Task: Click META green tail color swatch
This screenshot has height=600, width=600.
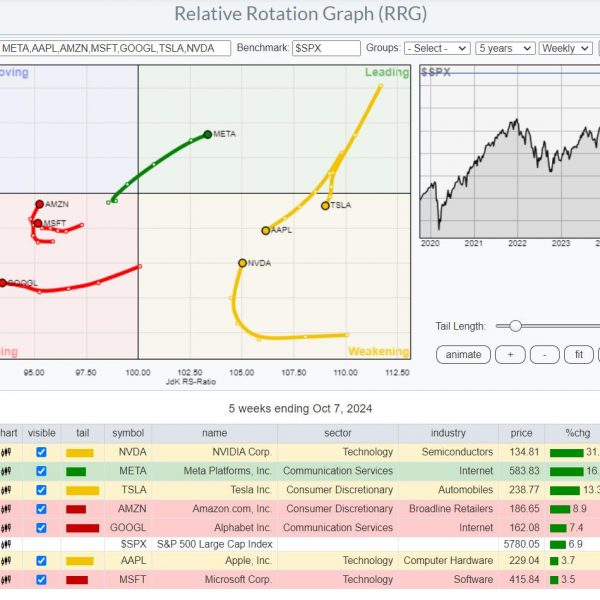Action: tap(76, 472)
